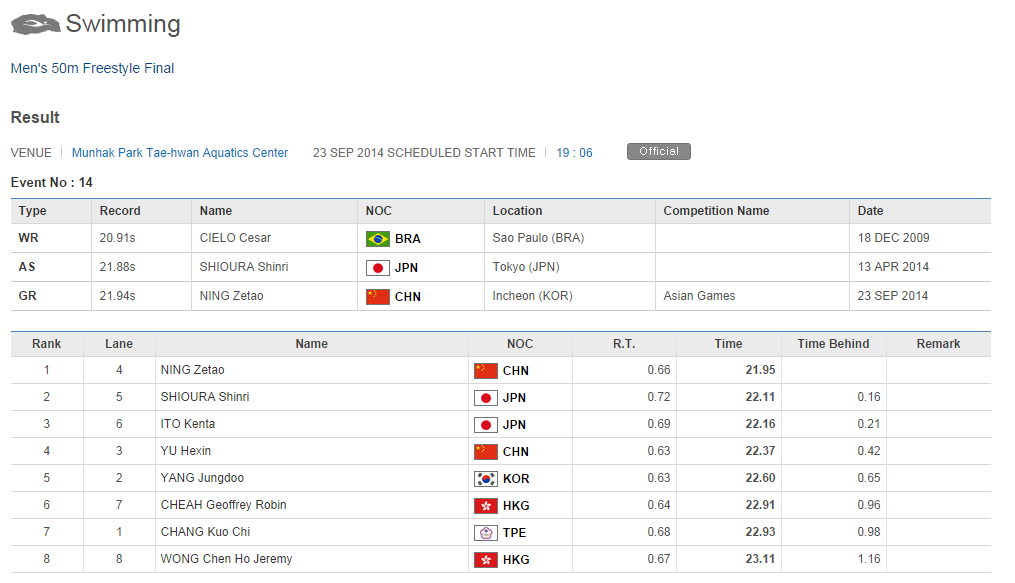The height and width of the screenshot is (583, 1015).
Task: Click Korea flag in YANG Jungdoo's row
Action: pos(485,479)
